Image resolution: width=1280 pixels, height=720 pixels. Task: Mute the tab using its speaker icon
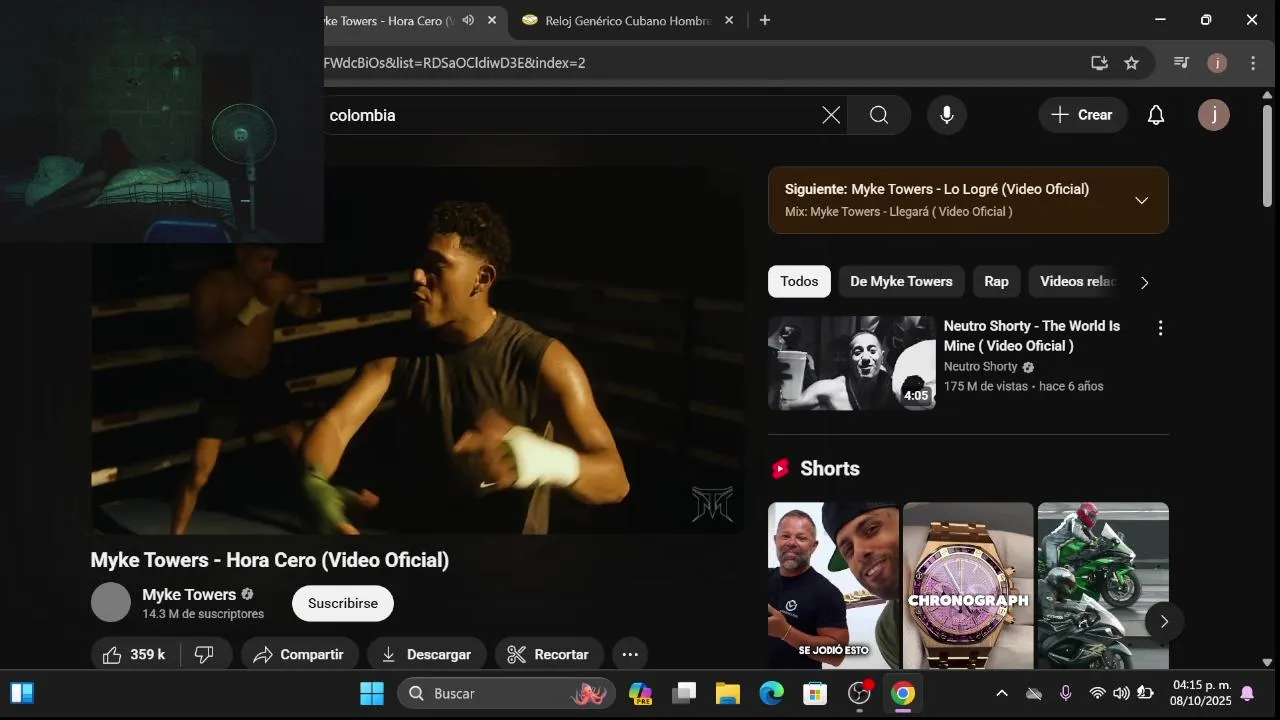pos(468,20)
